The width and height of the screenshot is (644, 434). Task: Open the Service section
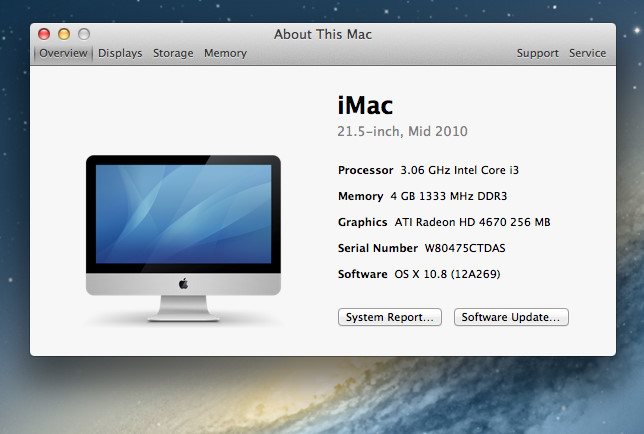click(x=587, y=53)
